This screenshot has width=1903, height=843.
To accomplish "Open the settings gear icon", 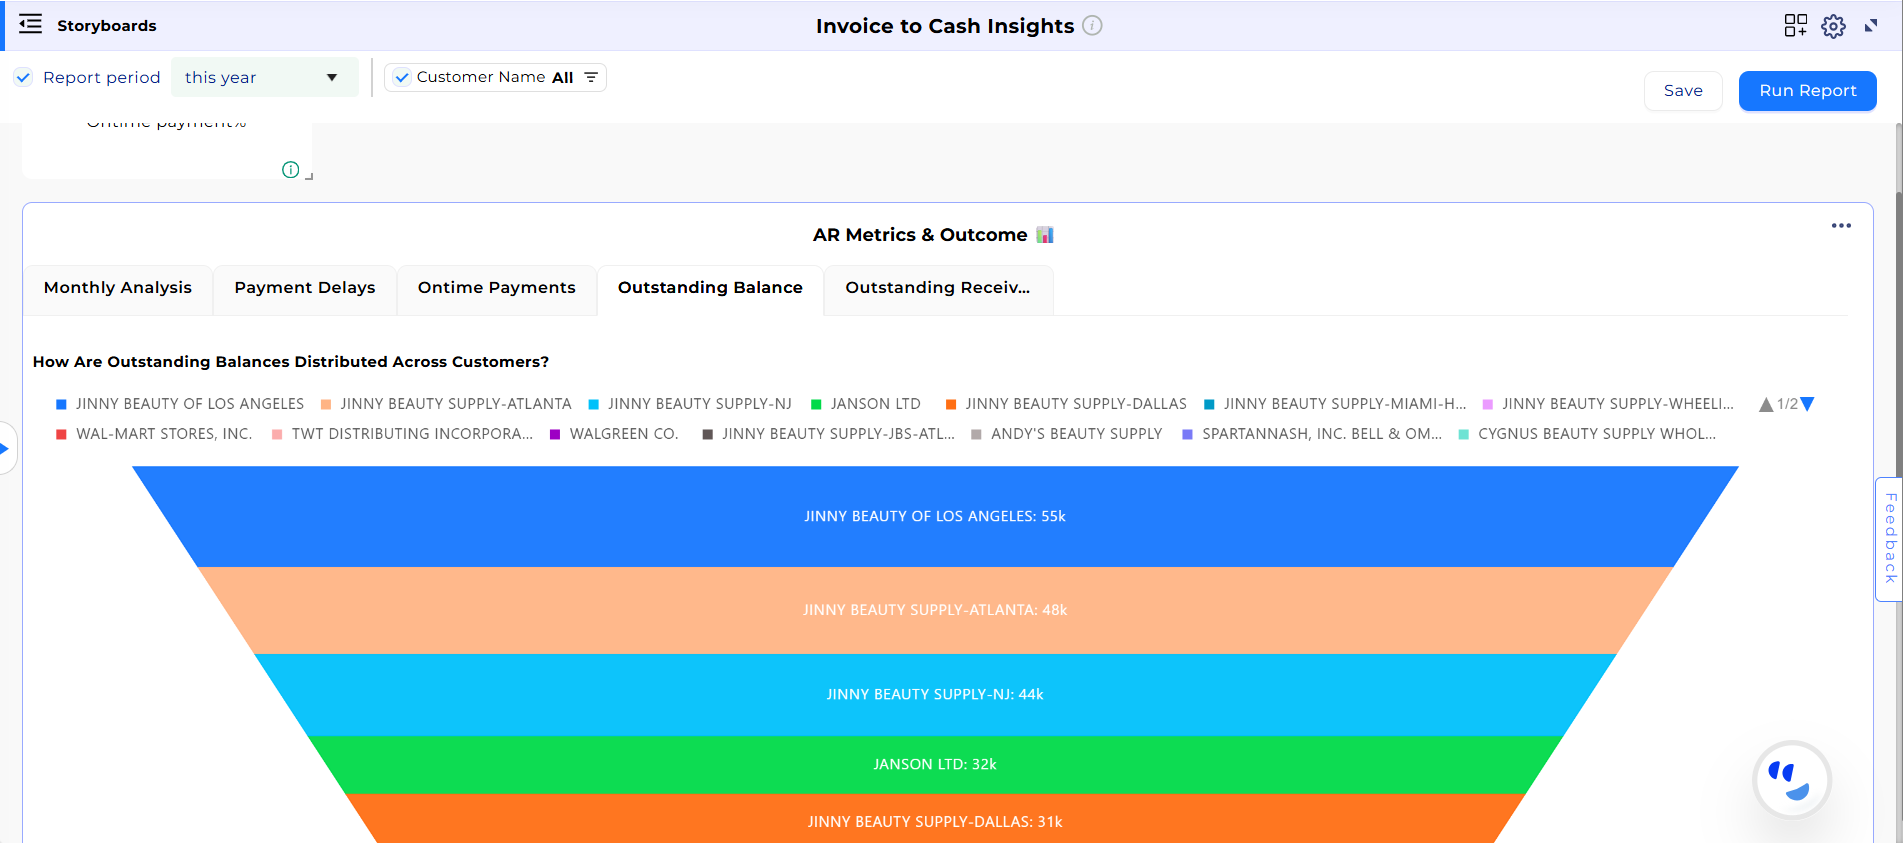I will [x=1833, y=26].
